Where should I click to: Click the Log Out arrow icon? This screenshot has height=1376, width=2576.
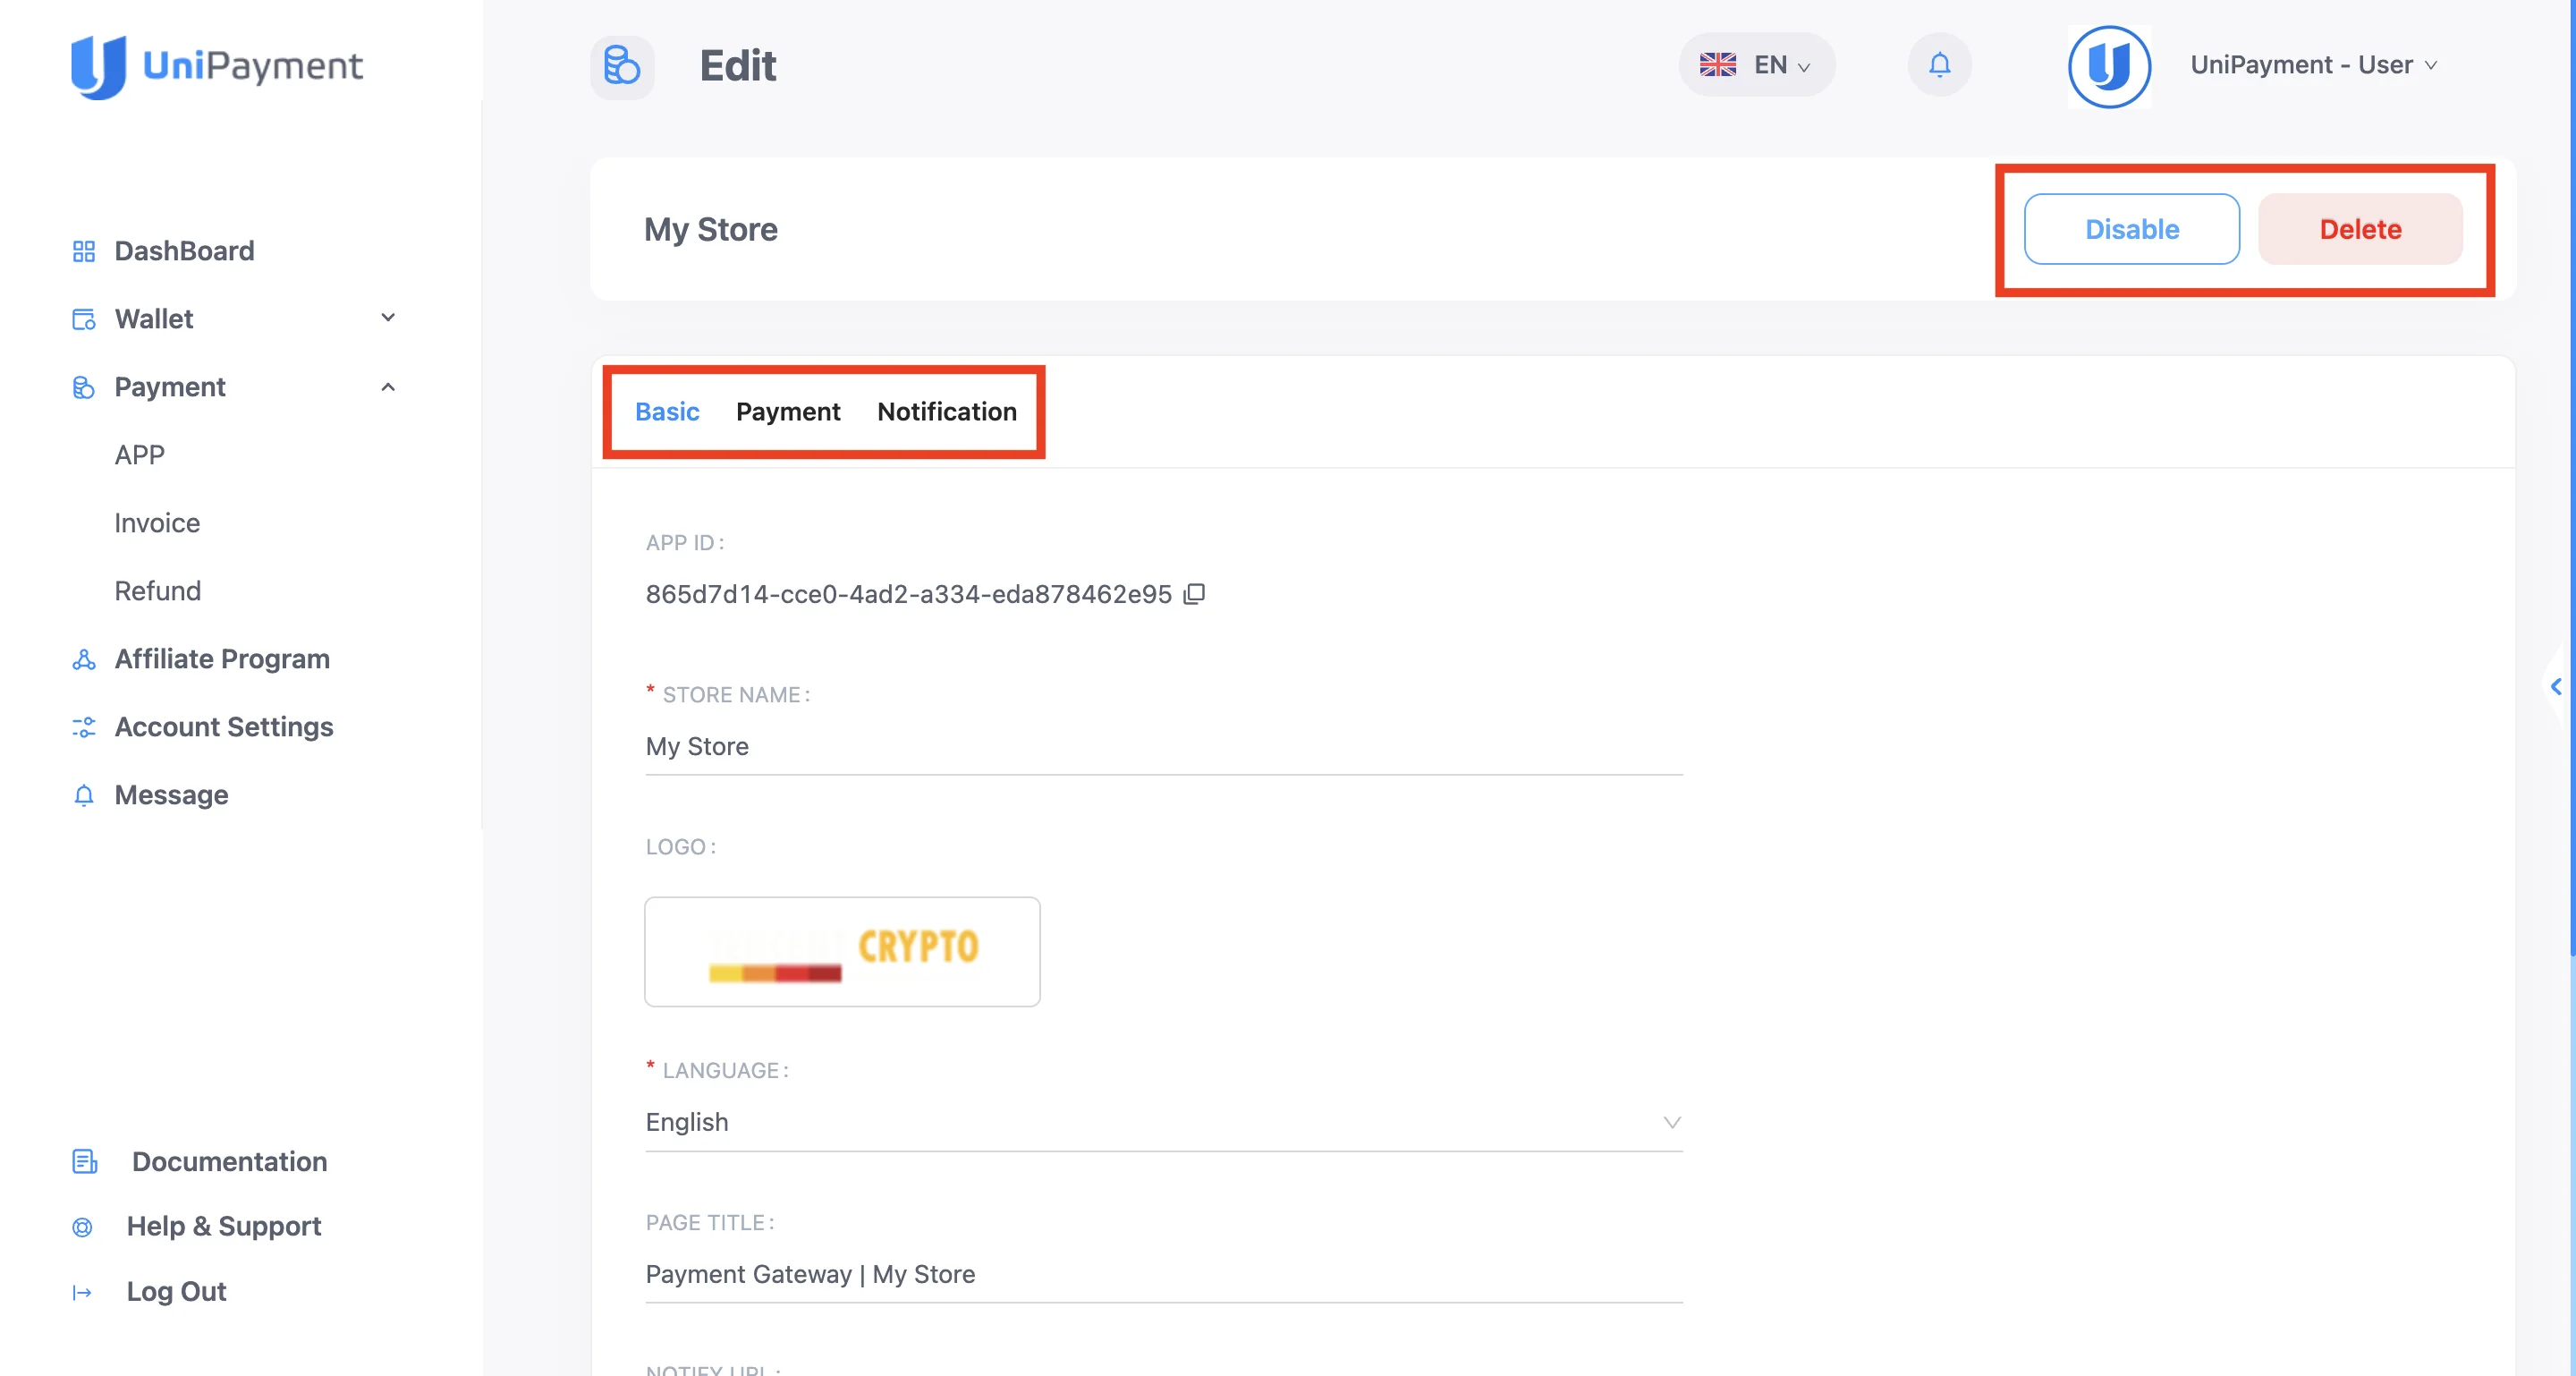tap(81, 1291)
